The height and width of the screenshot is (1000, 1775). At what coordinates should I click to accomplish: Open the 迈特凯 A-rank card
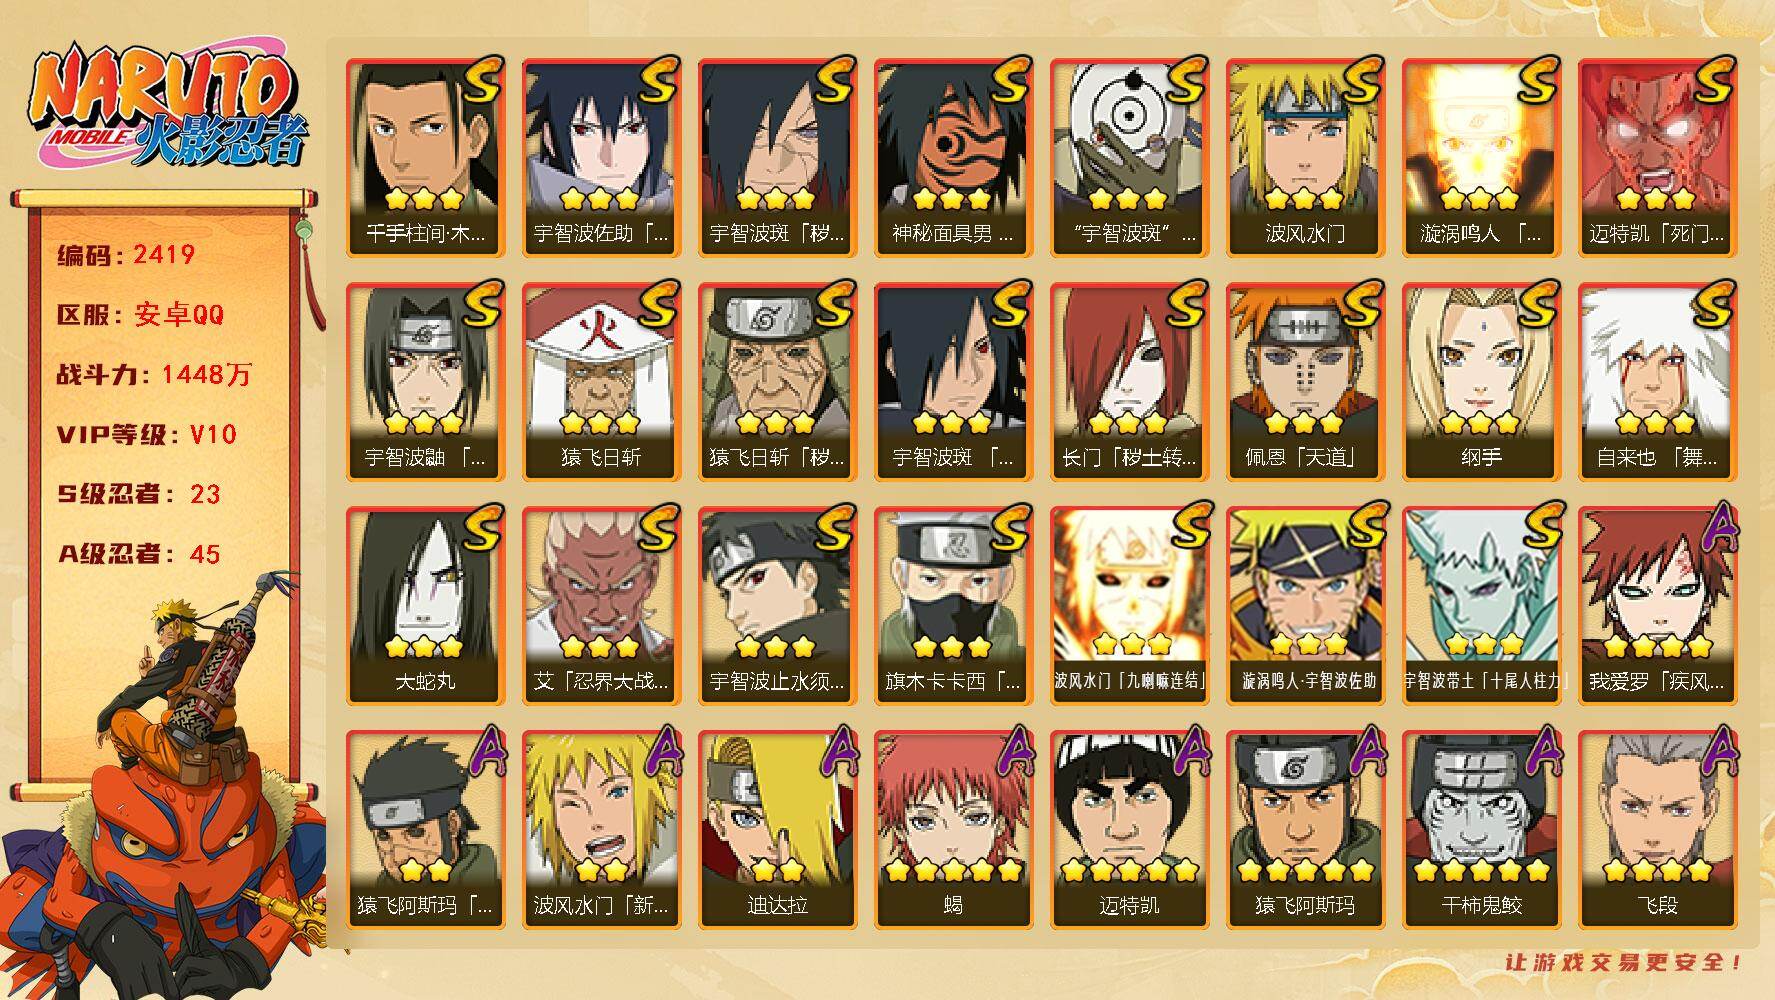tap(1129, 829)
